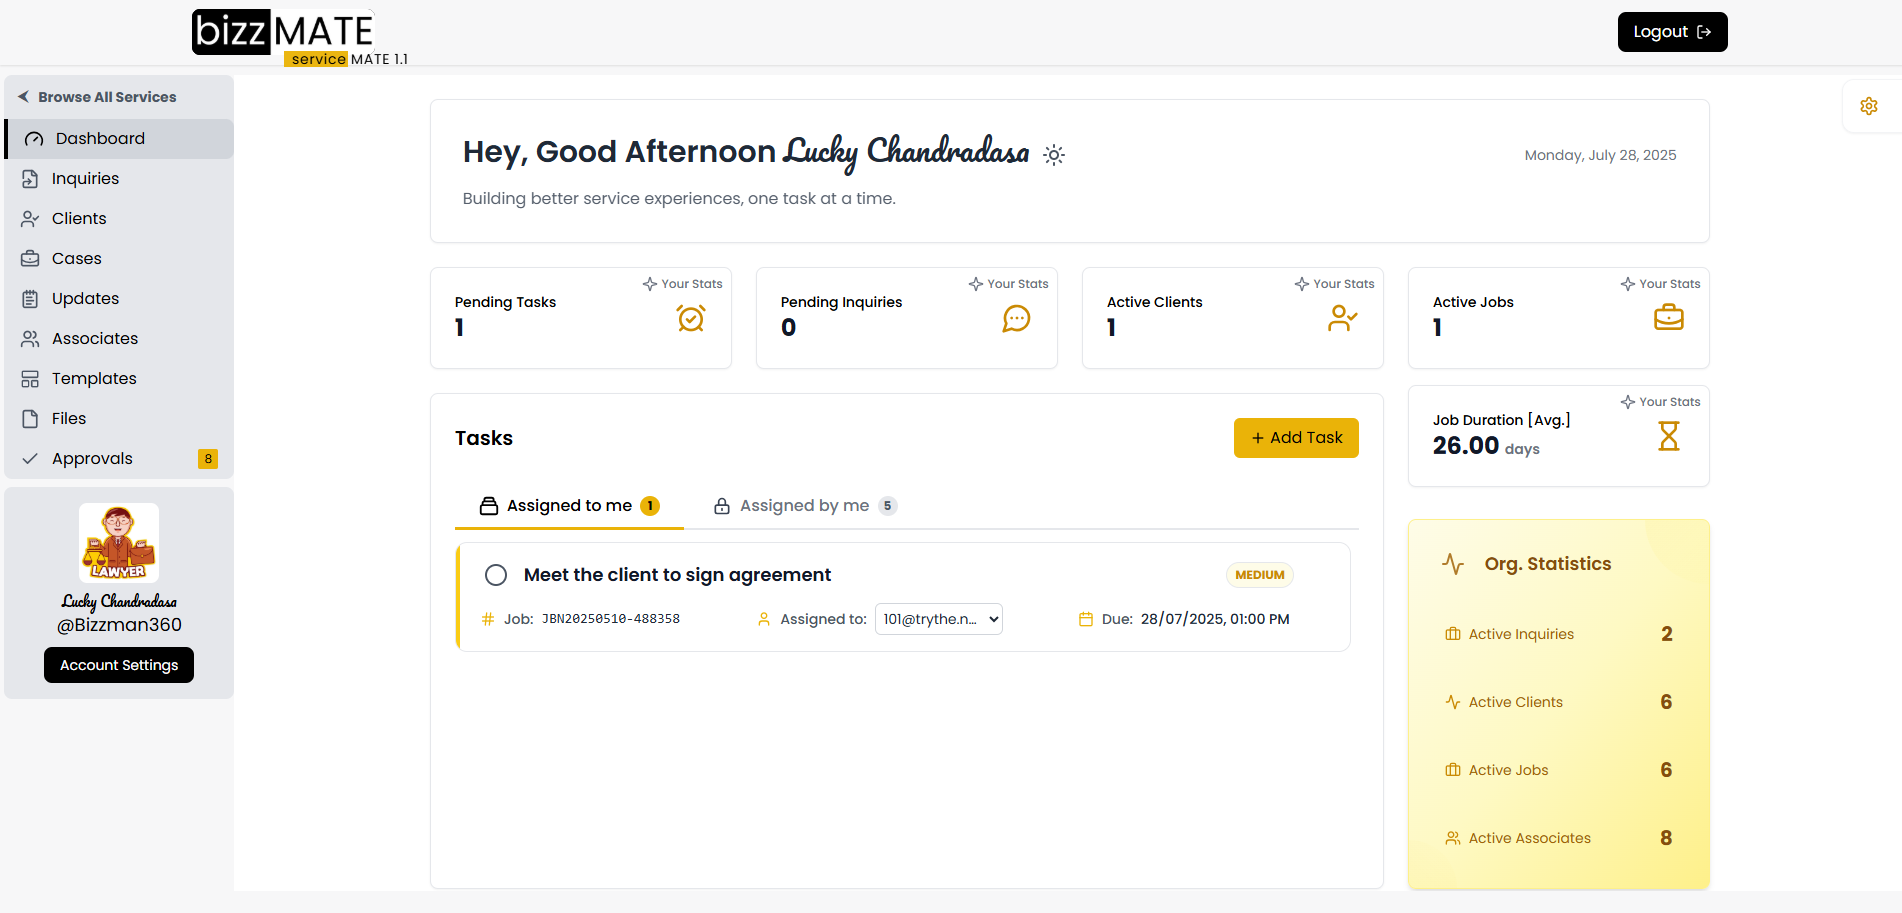This screenshot has width=1902, height=913.
Task: Collapse sidebar via Browse All Services
Action: 97,97
